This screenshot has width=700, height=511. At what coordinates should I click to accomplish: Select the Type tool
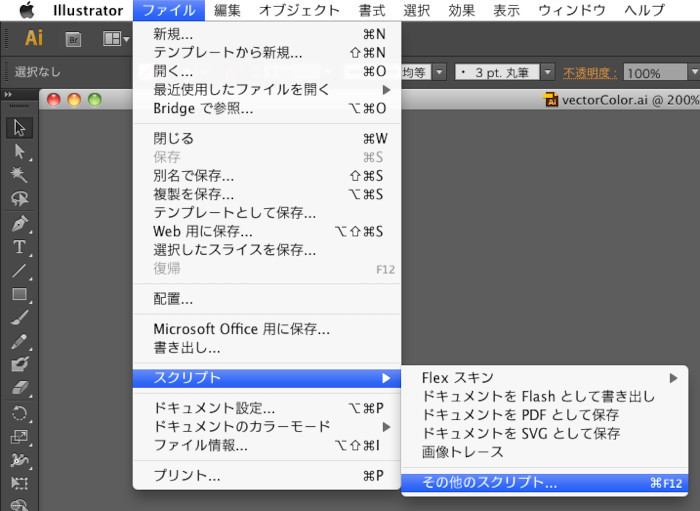pyautogui.click(x=20, y=247)
